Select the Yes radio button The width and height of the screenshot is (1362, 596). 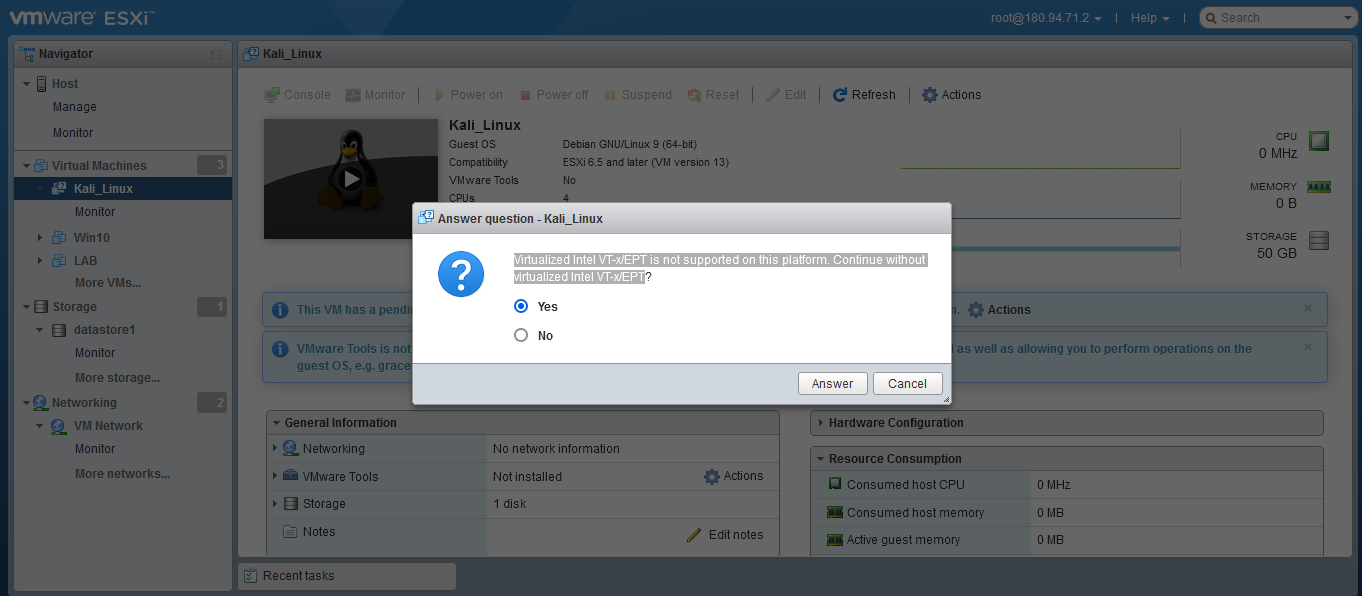point(521,306)
